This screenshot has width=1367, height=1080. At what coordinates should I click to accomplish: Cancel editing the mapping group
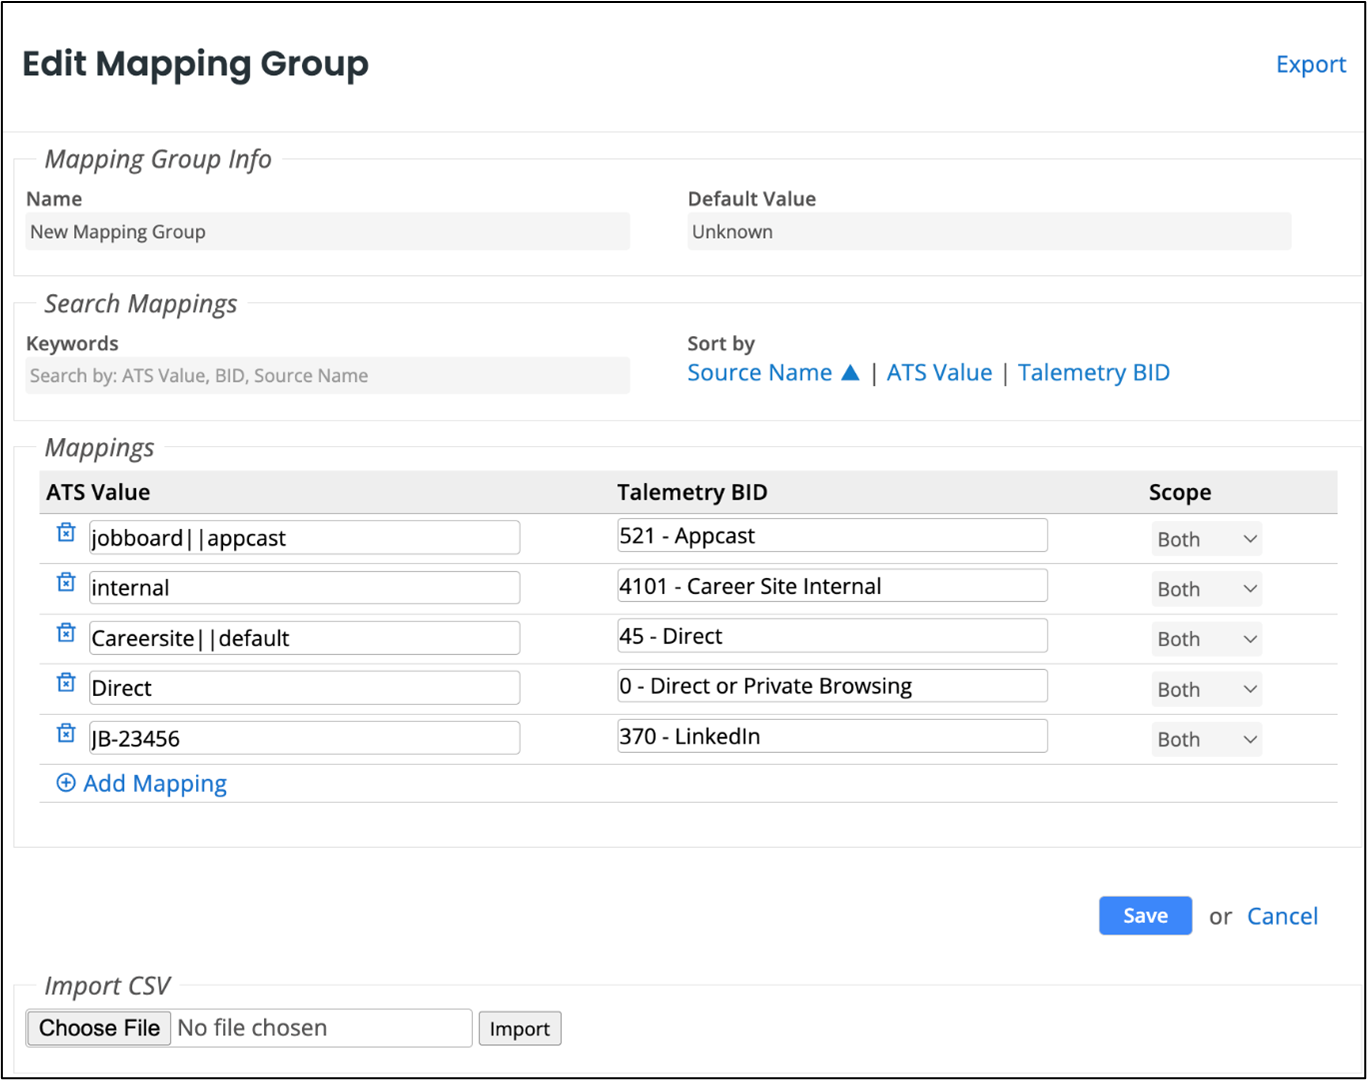point(1283,916)
